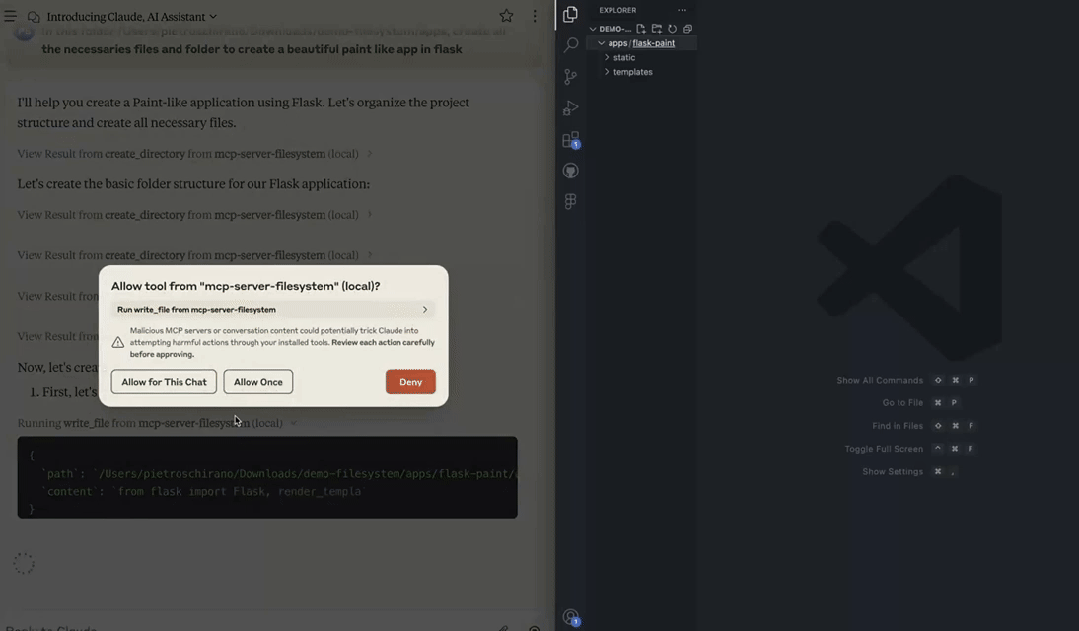Star the Introducing Claude conversation
The height and width of the screenshot is (631, 1079).
[506, 16]
